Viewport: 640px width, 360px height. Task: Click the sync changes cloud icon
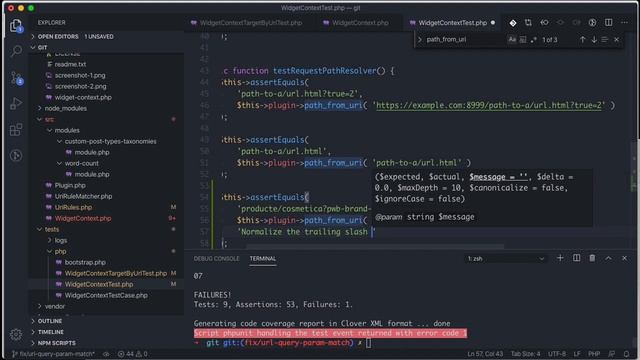pyautogui.click(x=106, y=354)
